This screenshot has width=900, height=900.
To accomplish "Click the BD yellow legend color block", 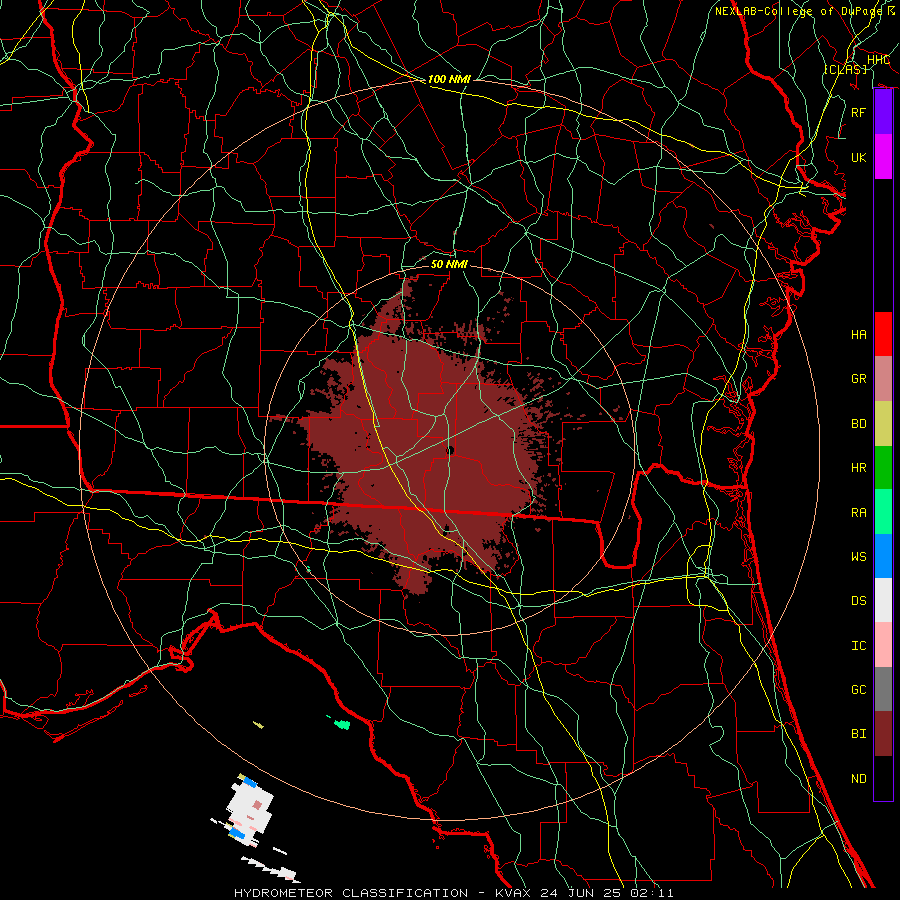I will pos(883,423).
